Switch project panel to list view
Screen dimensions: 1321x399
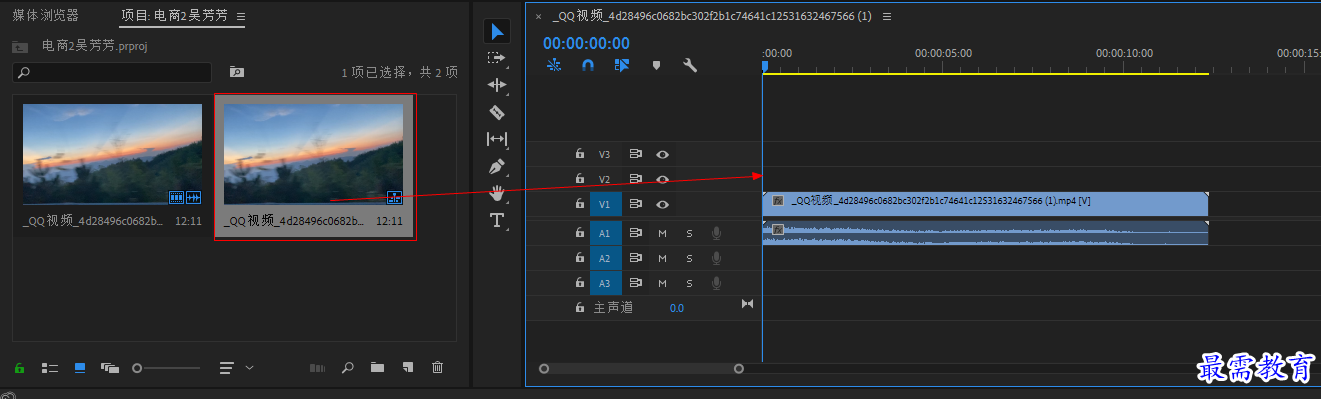tap(49, 368)
